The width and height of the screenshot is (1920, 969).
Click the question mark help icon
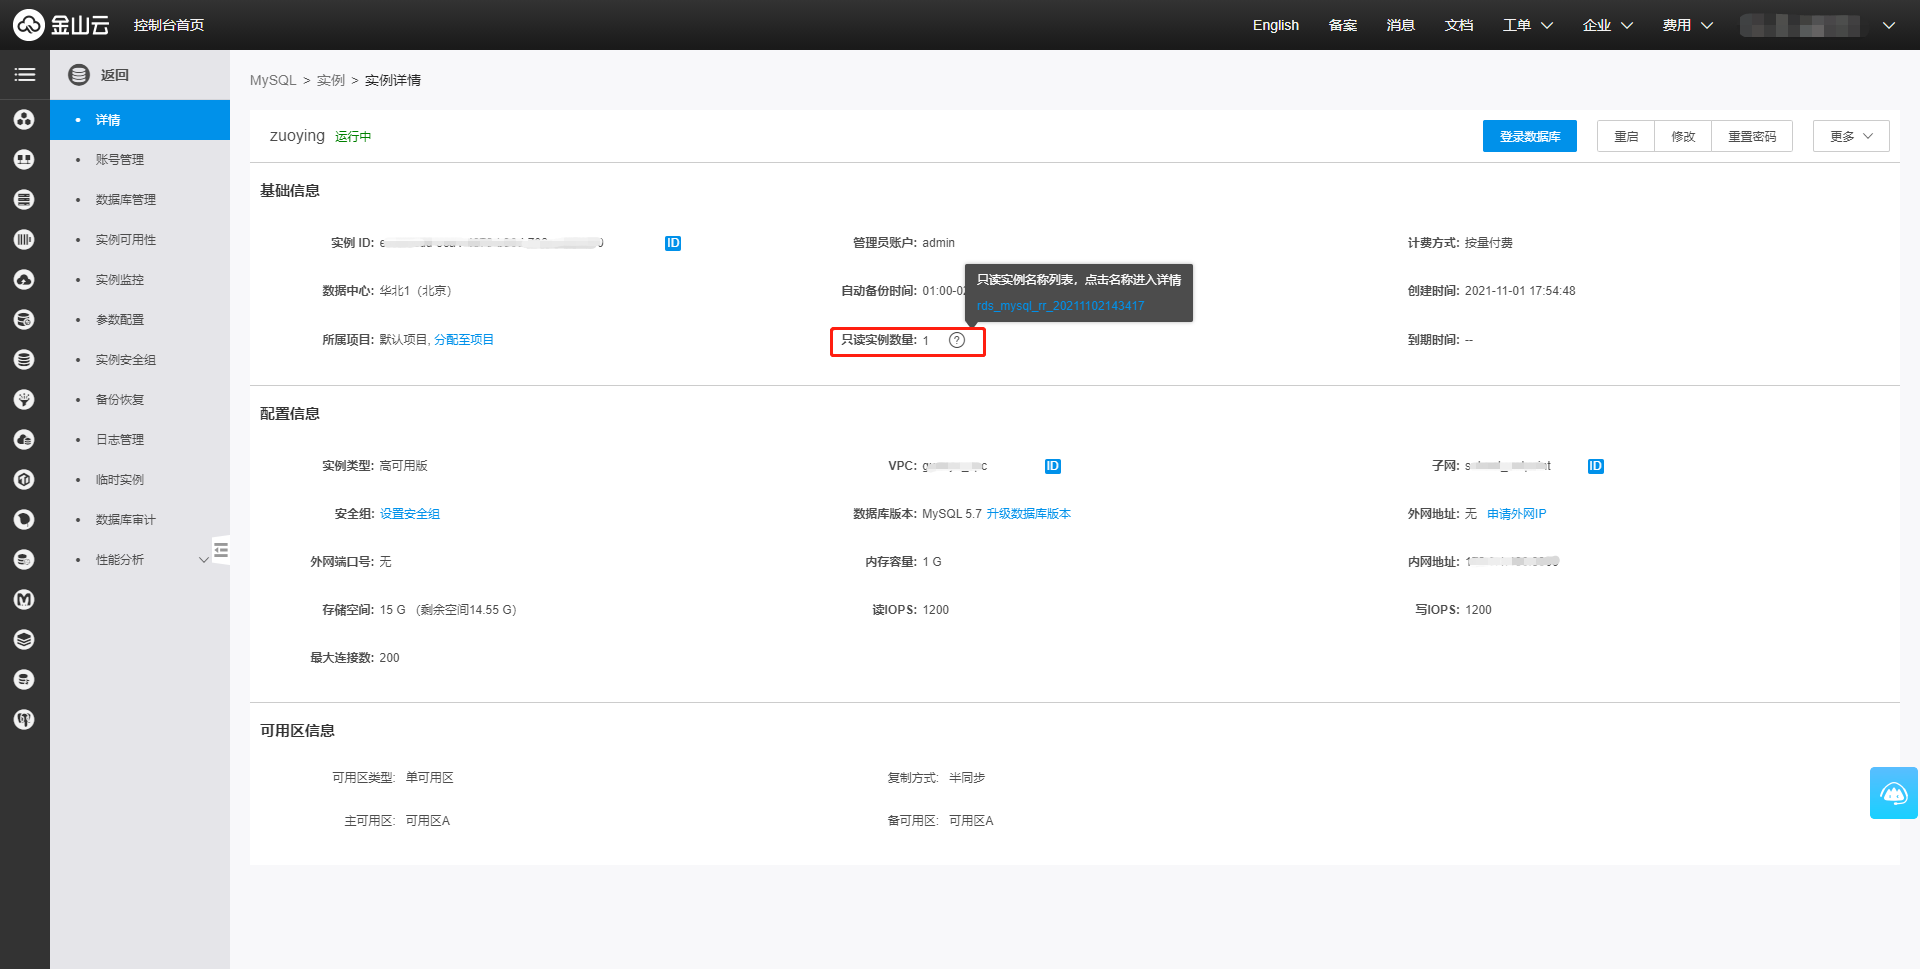pos(957,340)
